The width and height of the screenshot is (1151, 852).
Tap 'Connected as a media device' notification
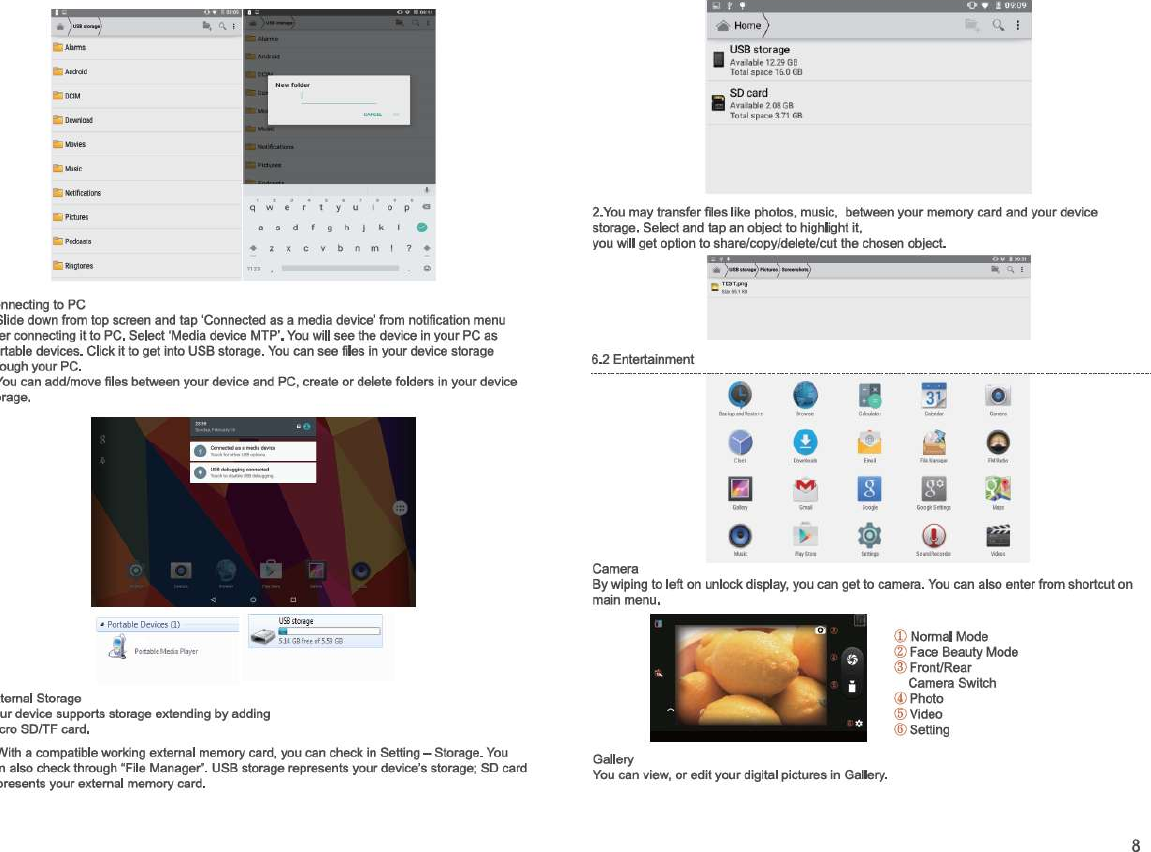point(253,451)
